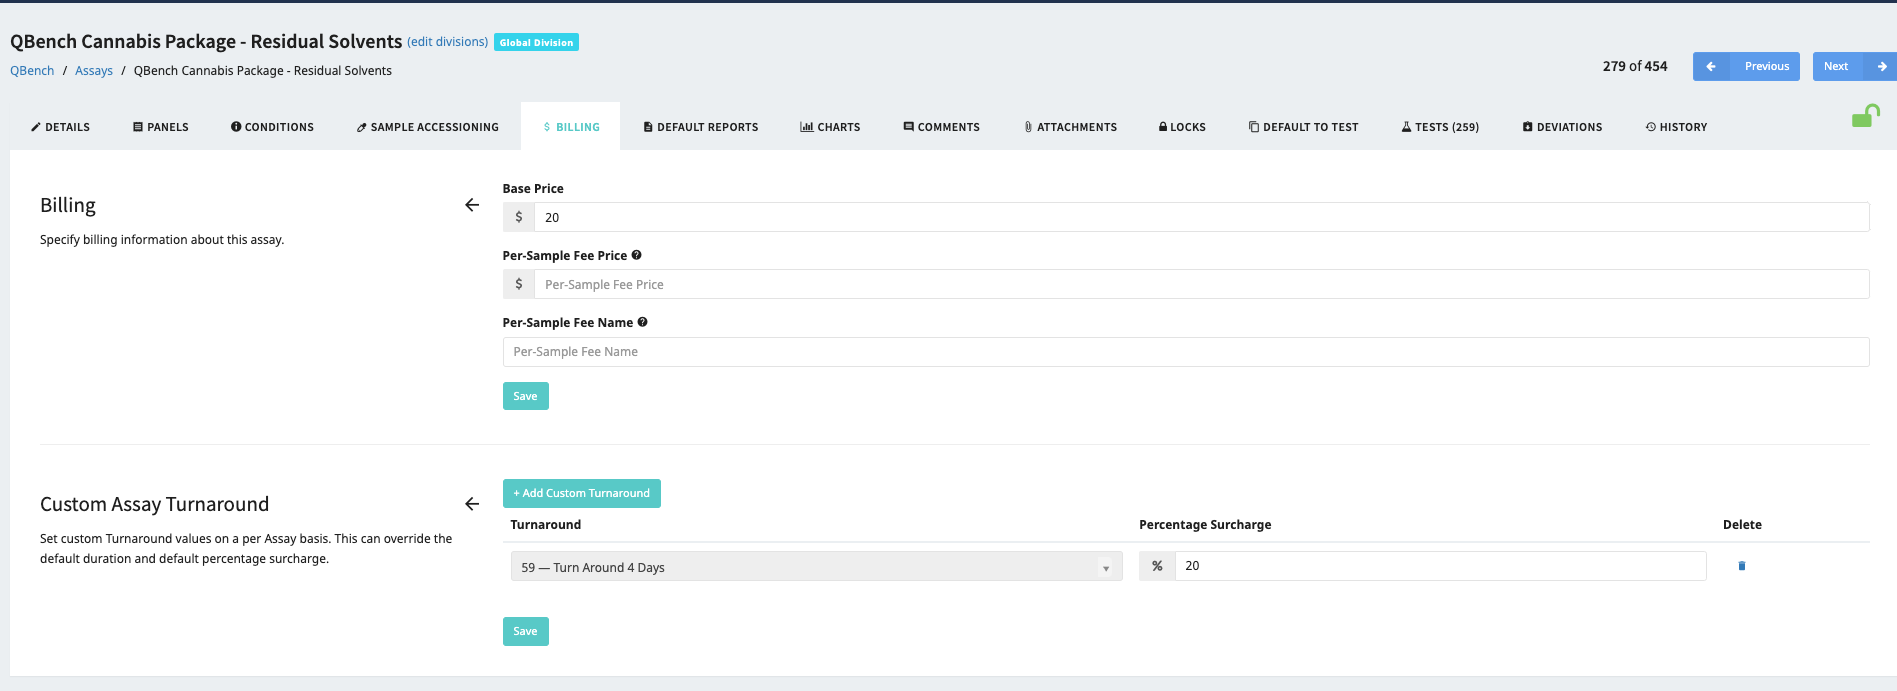Click into the Base Price field
Image resolution: width=1897 pixels, height=691 pixels.
click(1200, 217)
